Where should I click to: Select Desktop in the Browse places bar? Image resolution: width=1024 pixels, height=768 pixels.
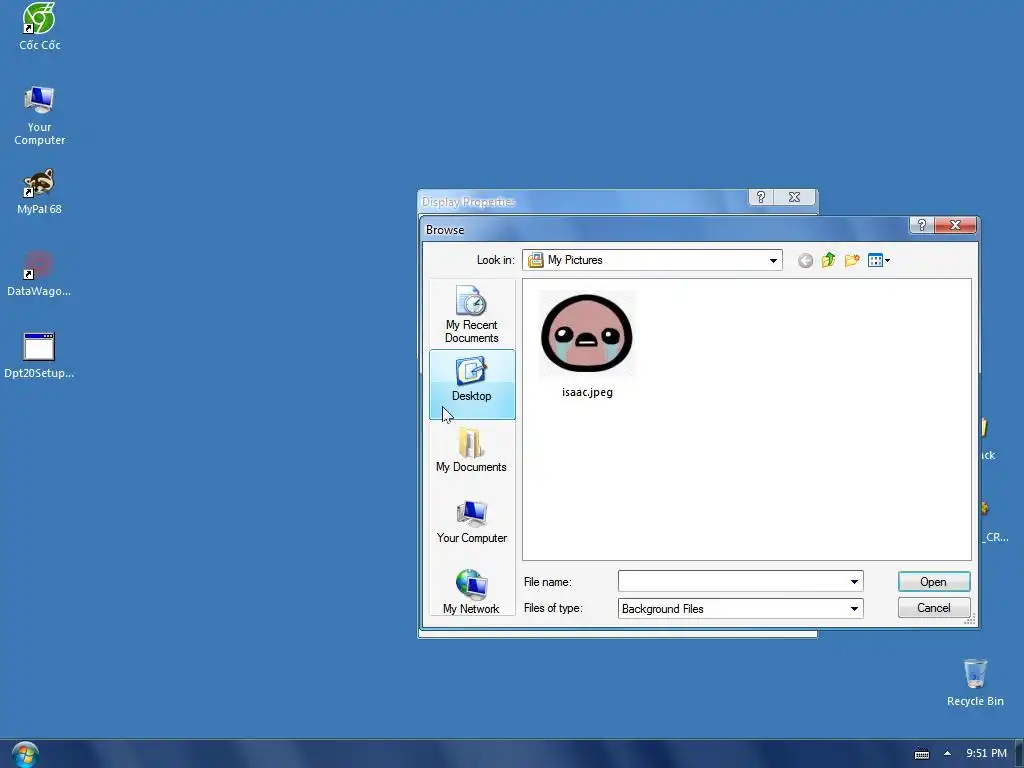click(x=472, y=384)
